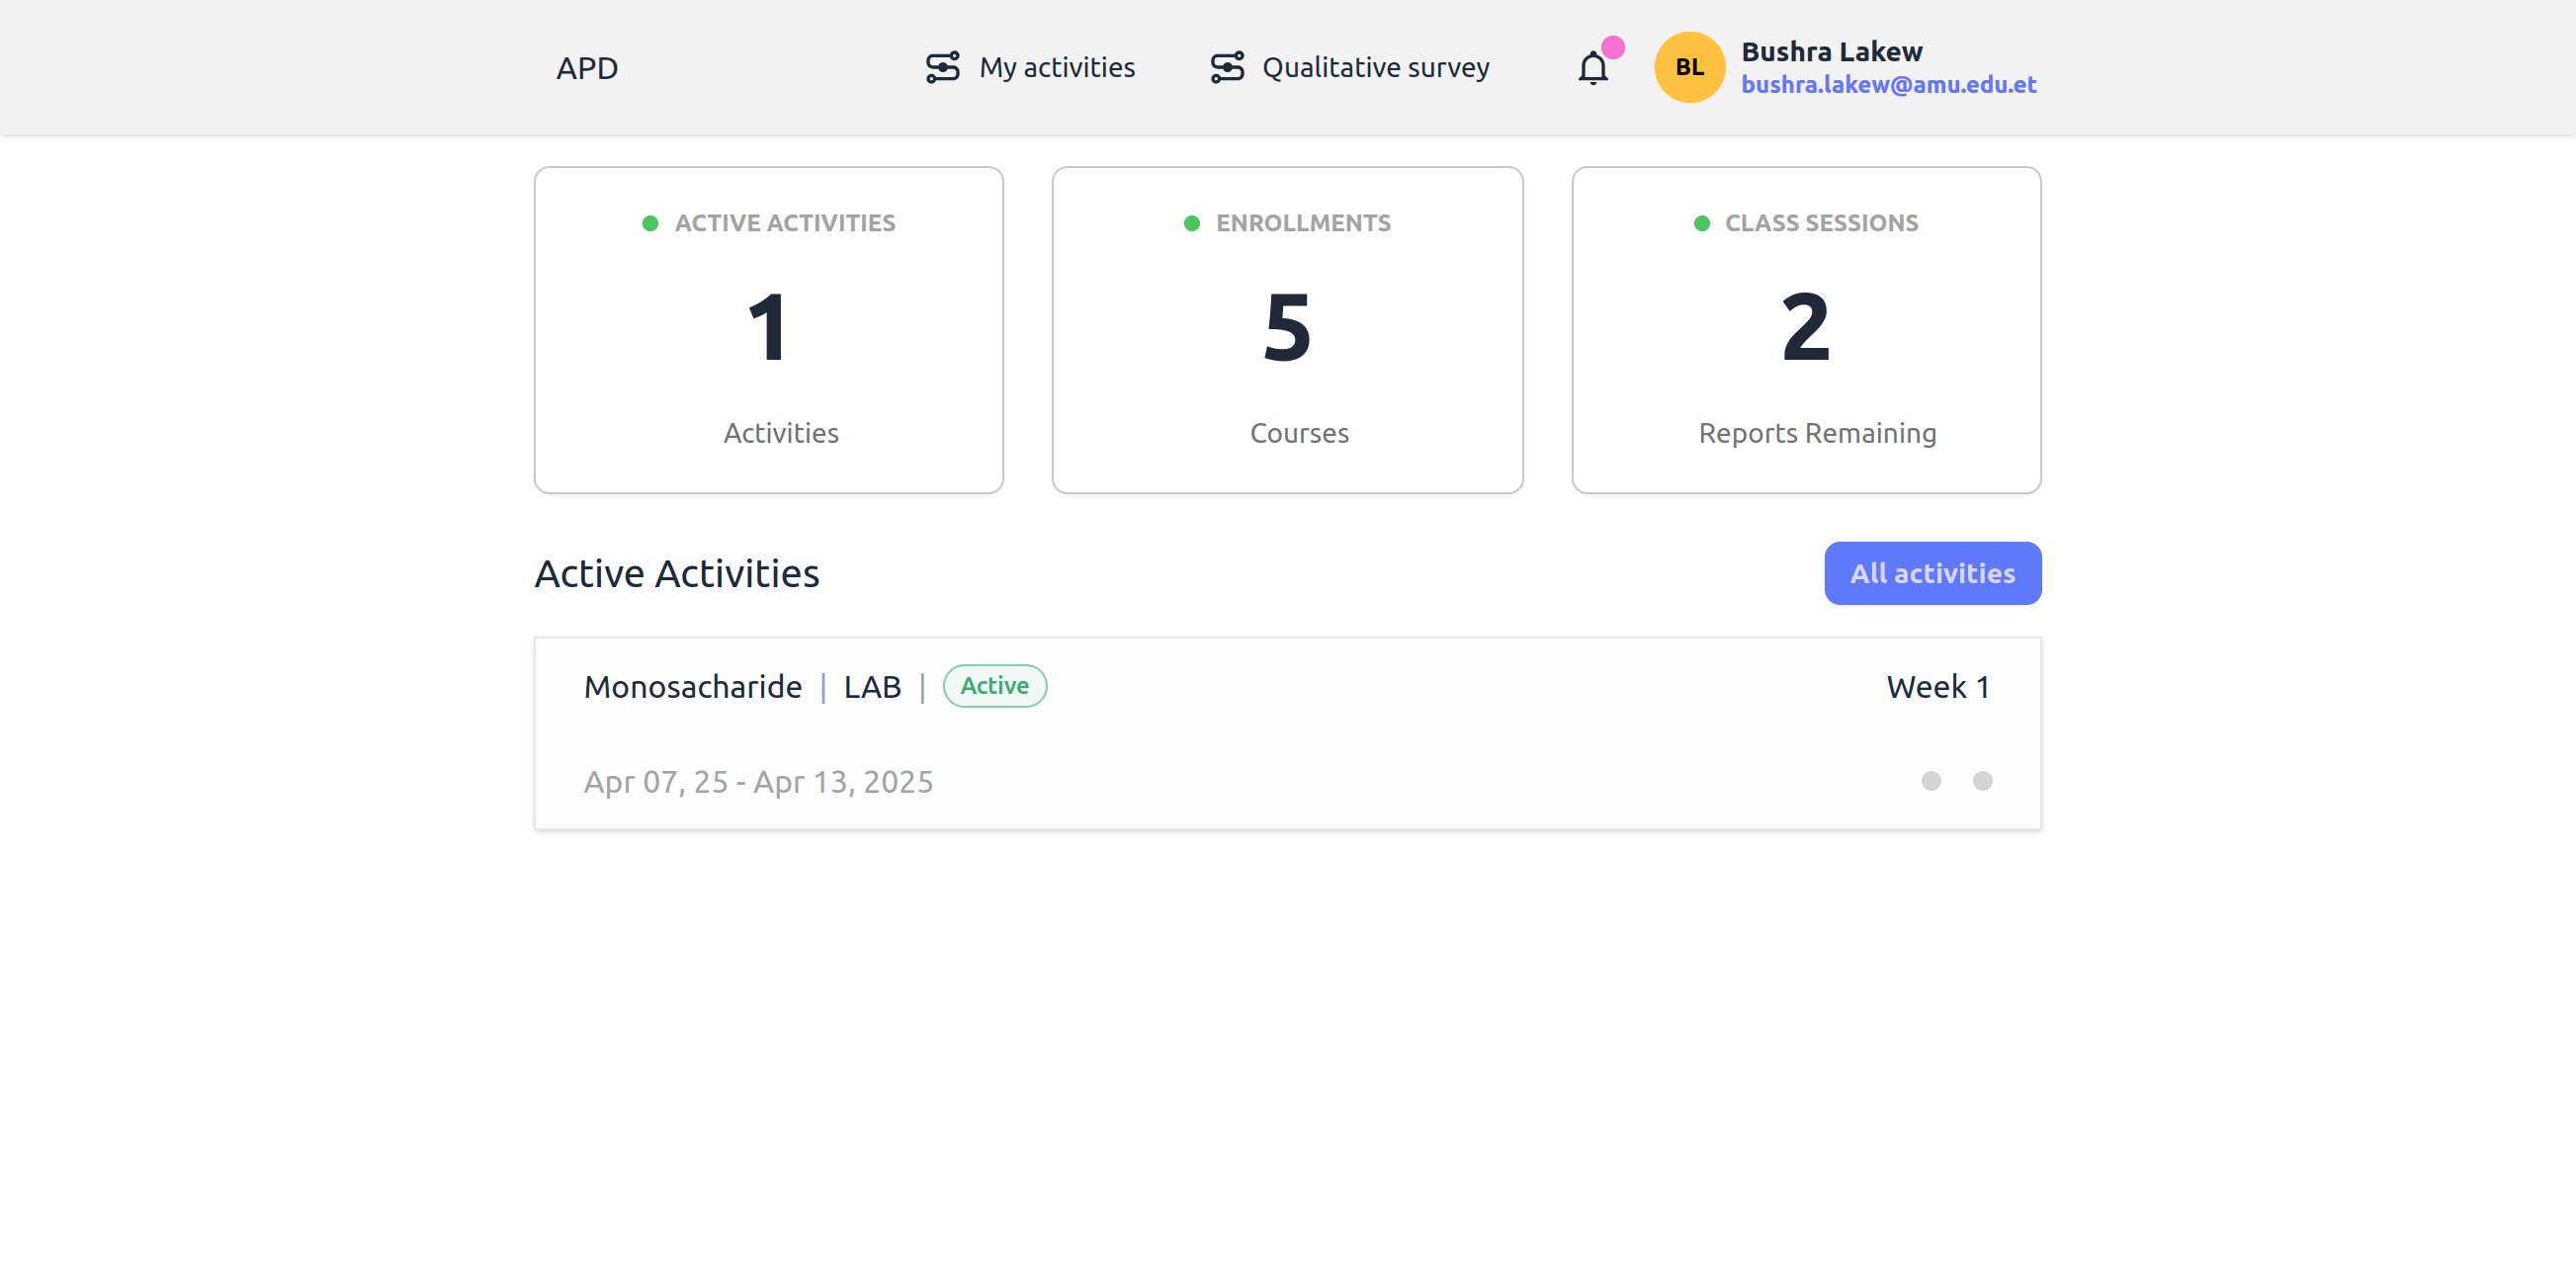This screenshot has height=1285, width=2576.
Task: Click the first grey session dot
Action: point(1931,781)
